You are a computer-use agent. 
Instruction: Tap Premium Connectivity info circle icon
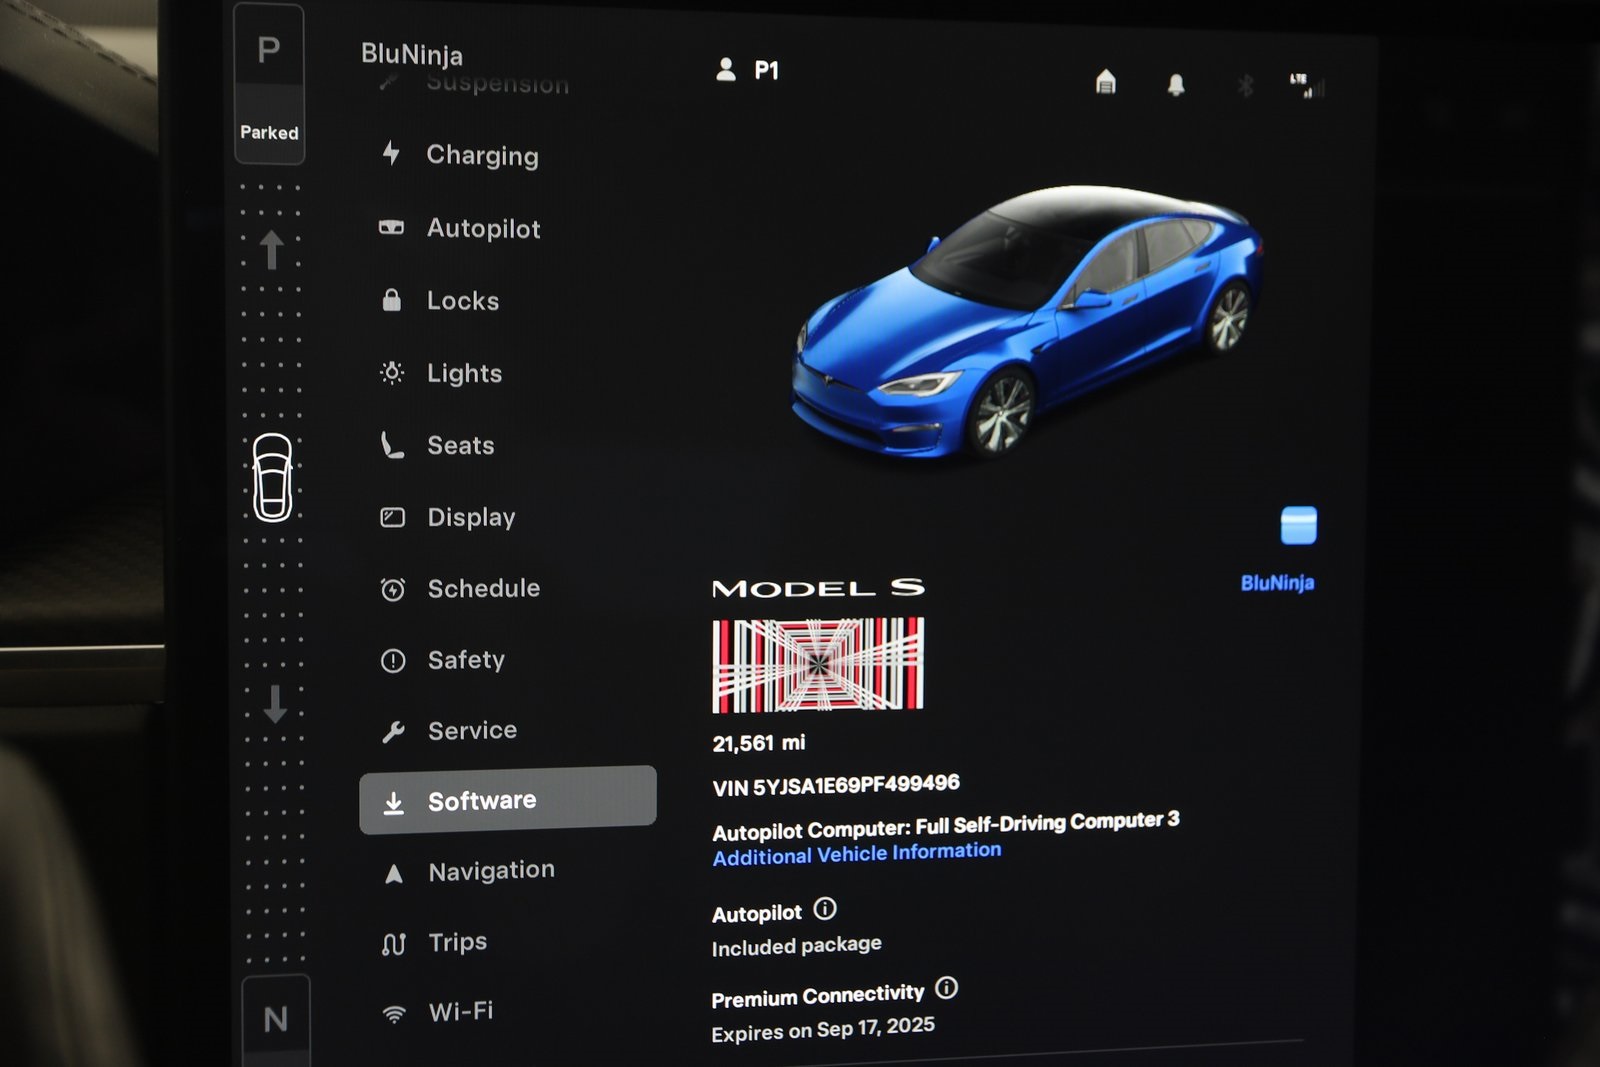(946, 988)
